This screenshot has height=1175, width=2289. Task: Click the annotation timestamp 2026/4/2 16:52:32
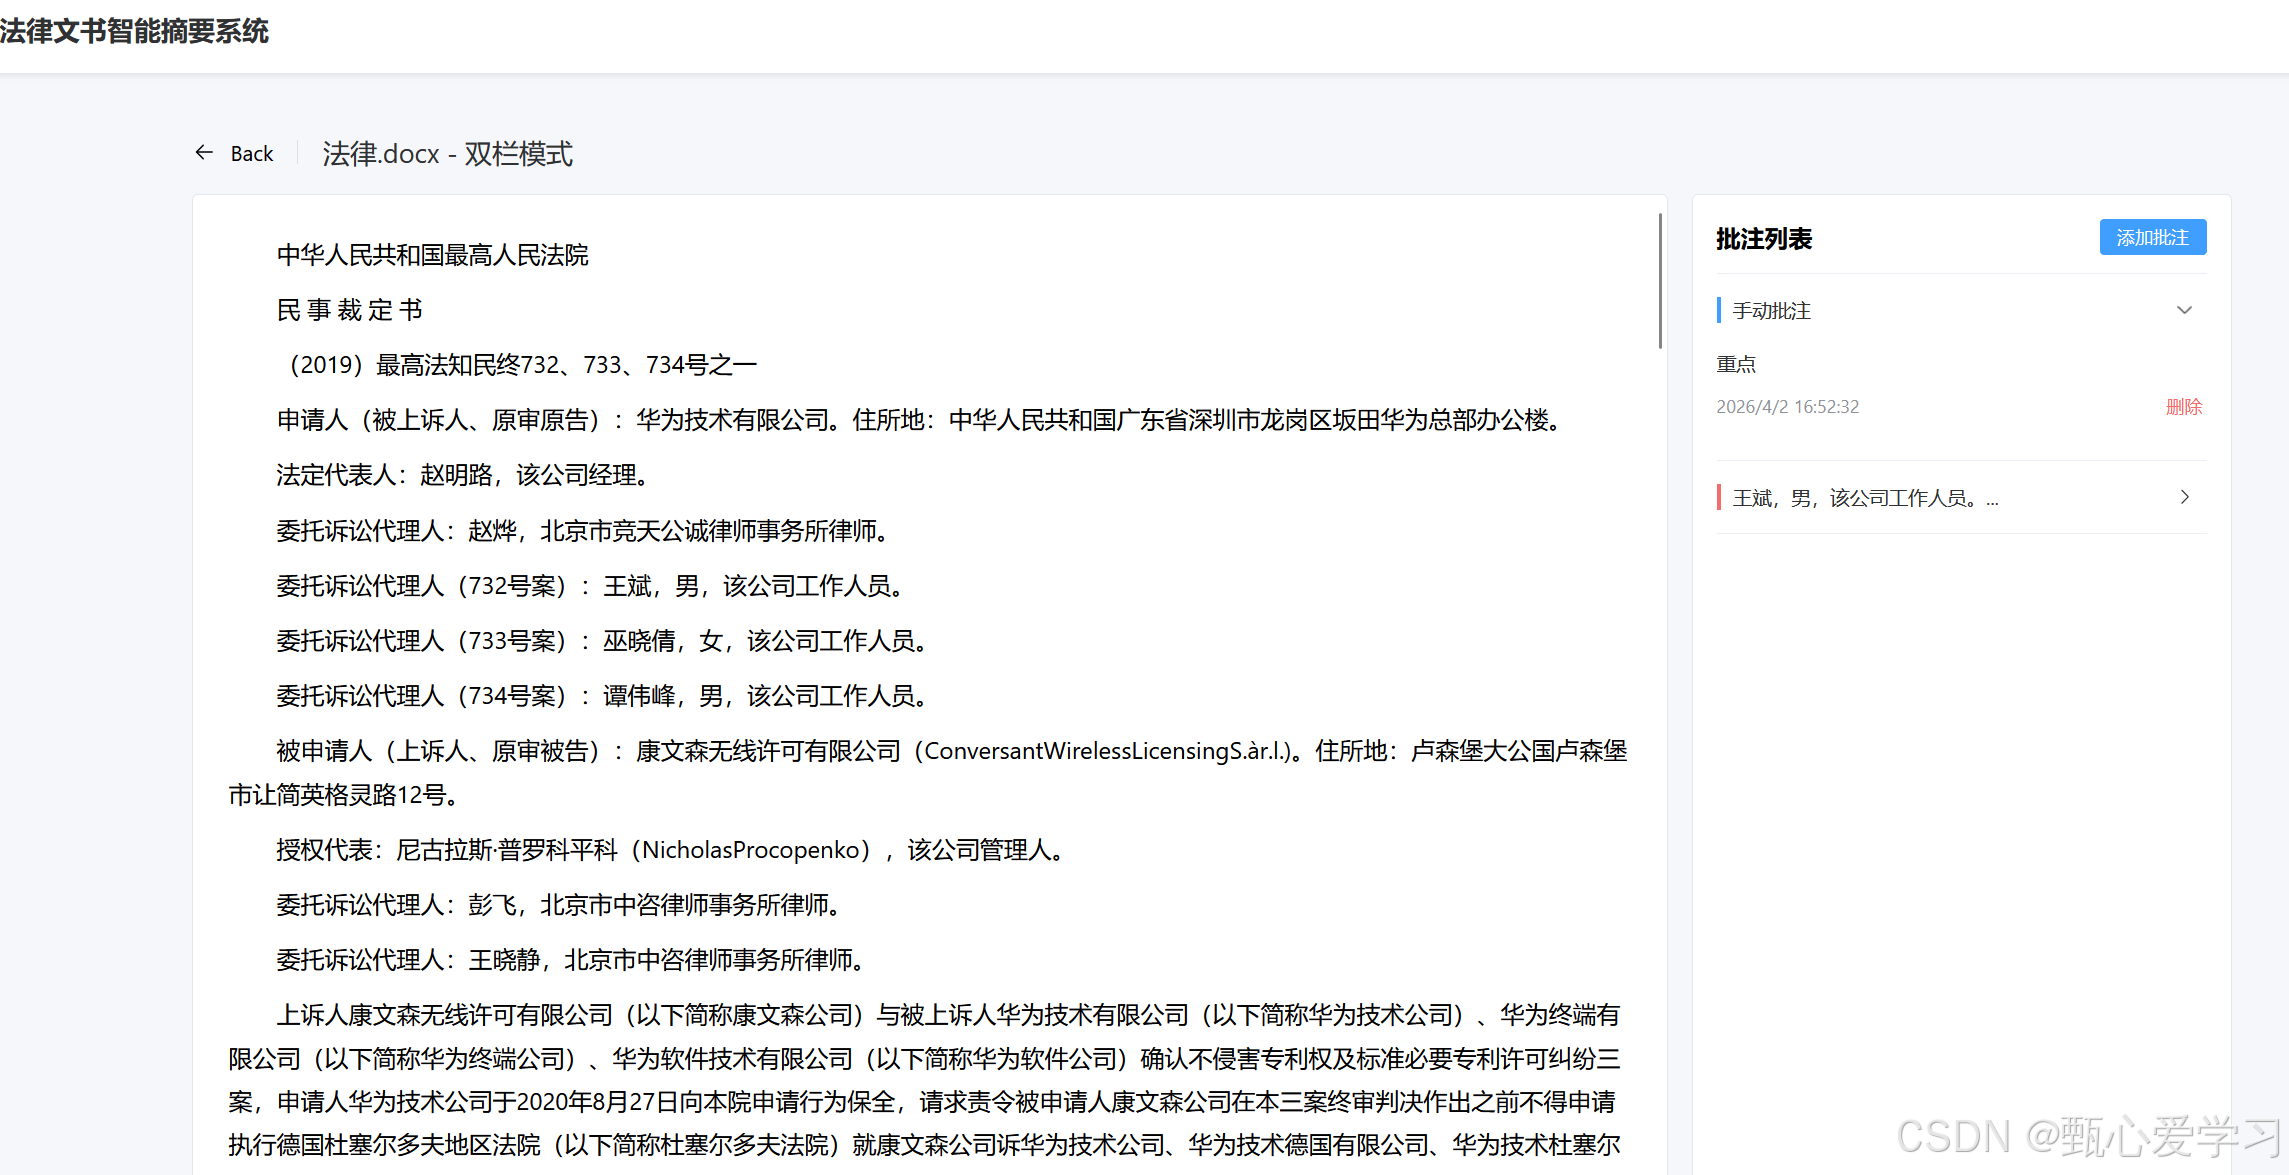(1787, 407)
